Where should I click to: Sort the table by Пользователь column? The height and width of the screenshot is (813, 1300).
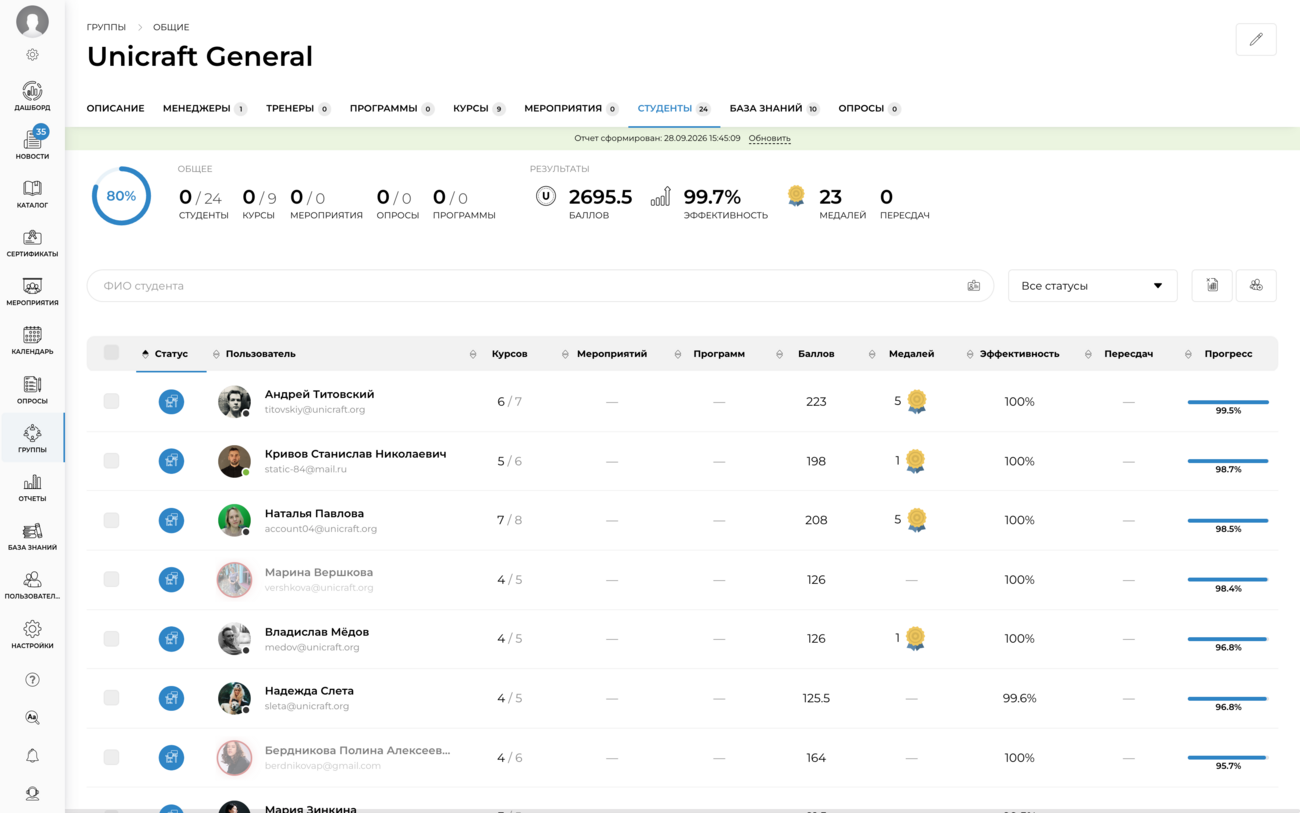260,354
